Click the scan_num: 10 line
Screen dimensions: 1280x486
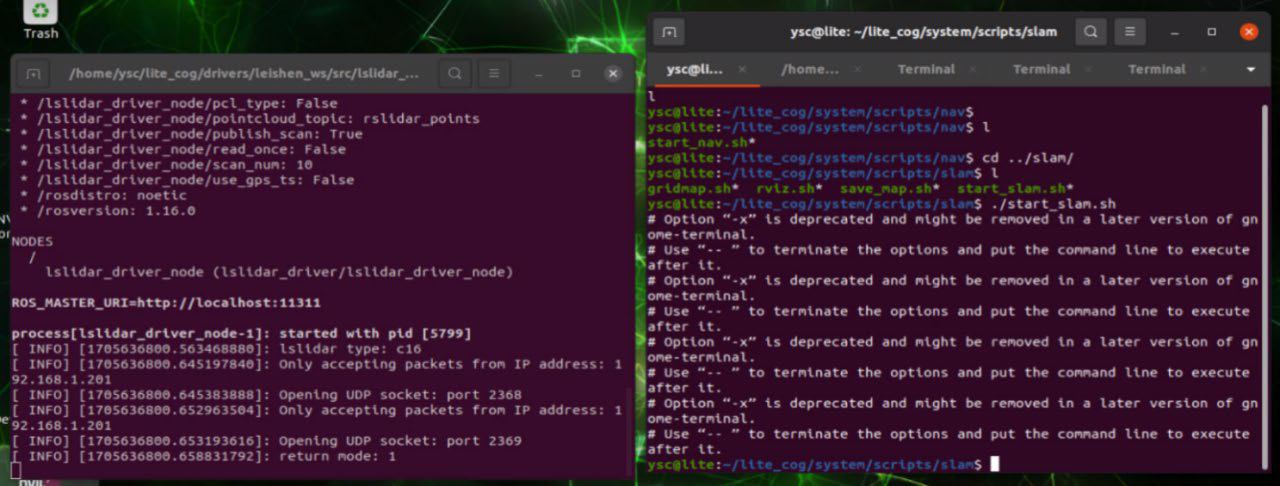click(166, 164)
